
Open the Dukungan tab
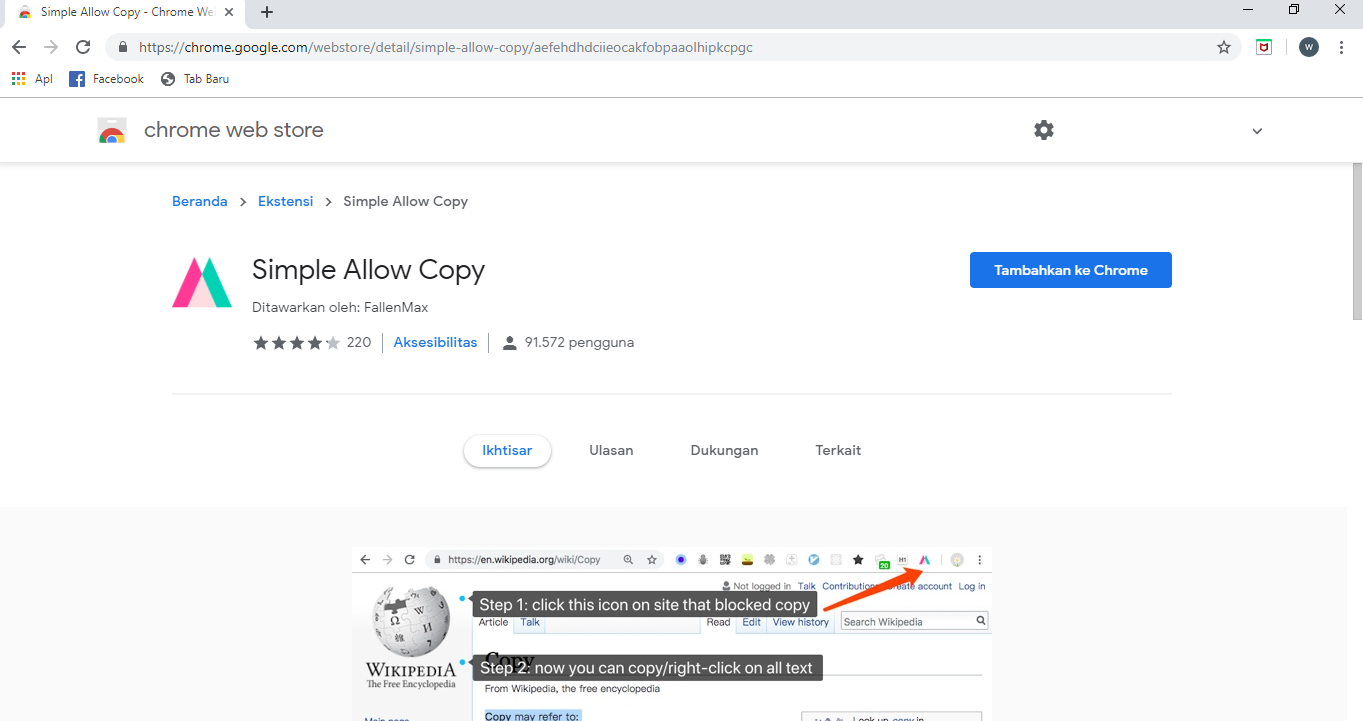click(724, 450)
